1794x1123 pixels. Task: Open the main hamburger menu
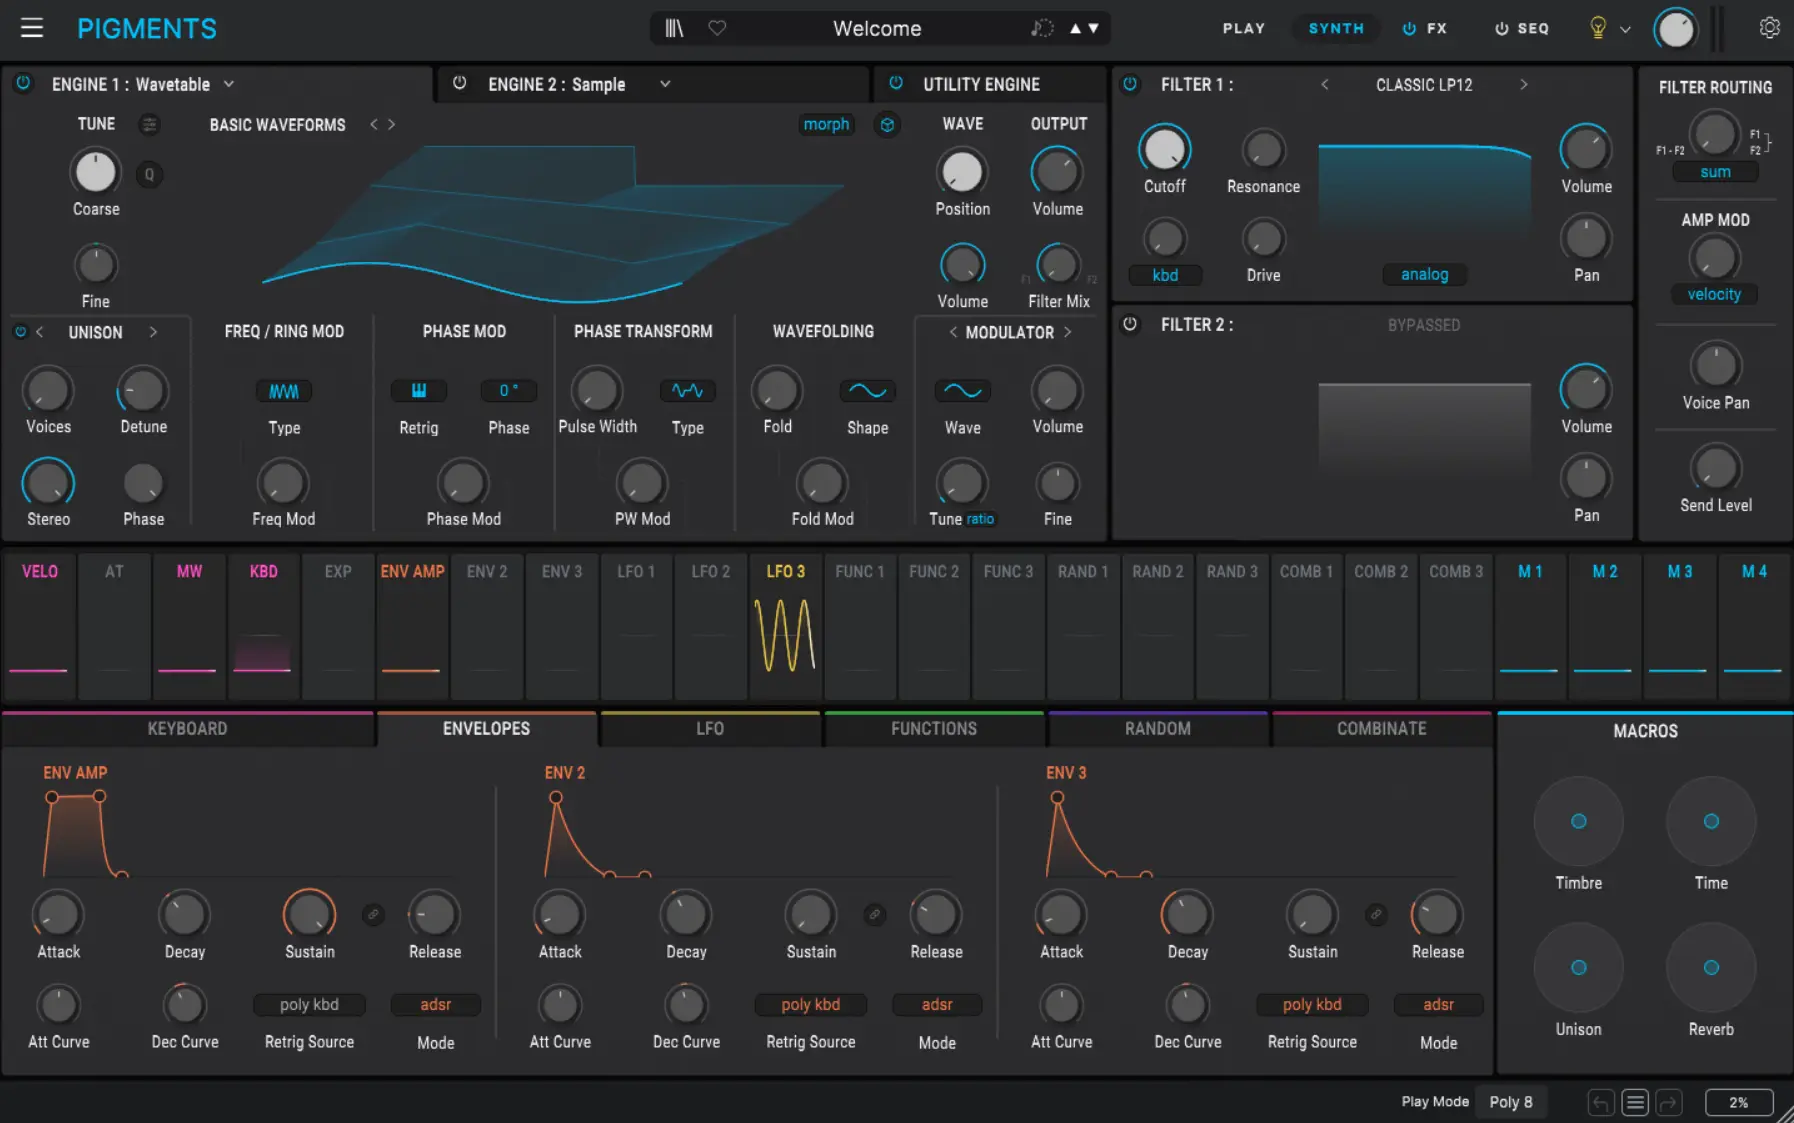coord(32,27)
